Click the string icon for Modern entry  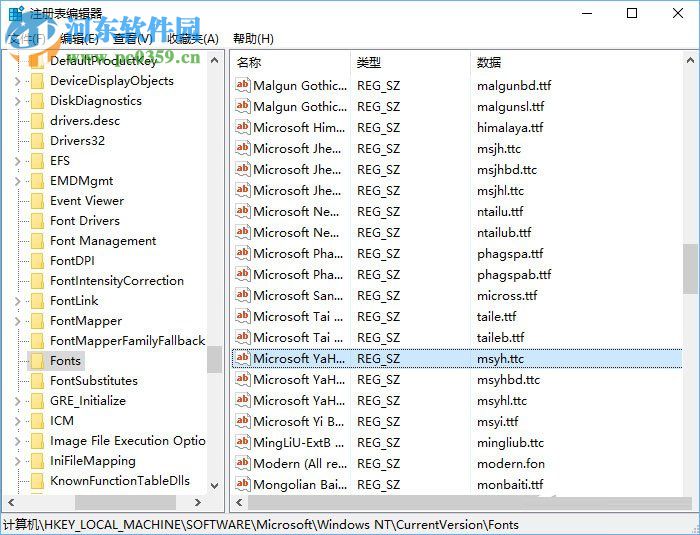point(242,463)
